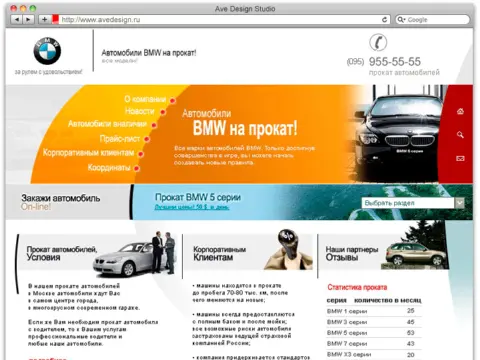Select the 'BMW 3 серии' table row

pos(374,322)
